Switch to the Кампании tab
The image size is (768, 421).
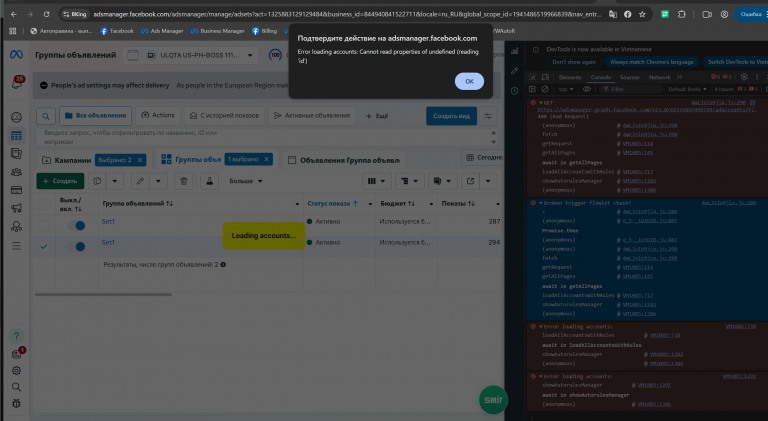click(73, 160)
